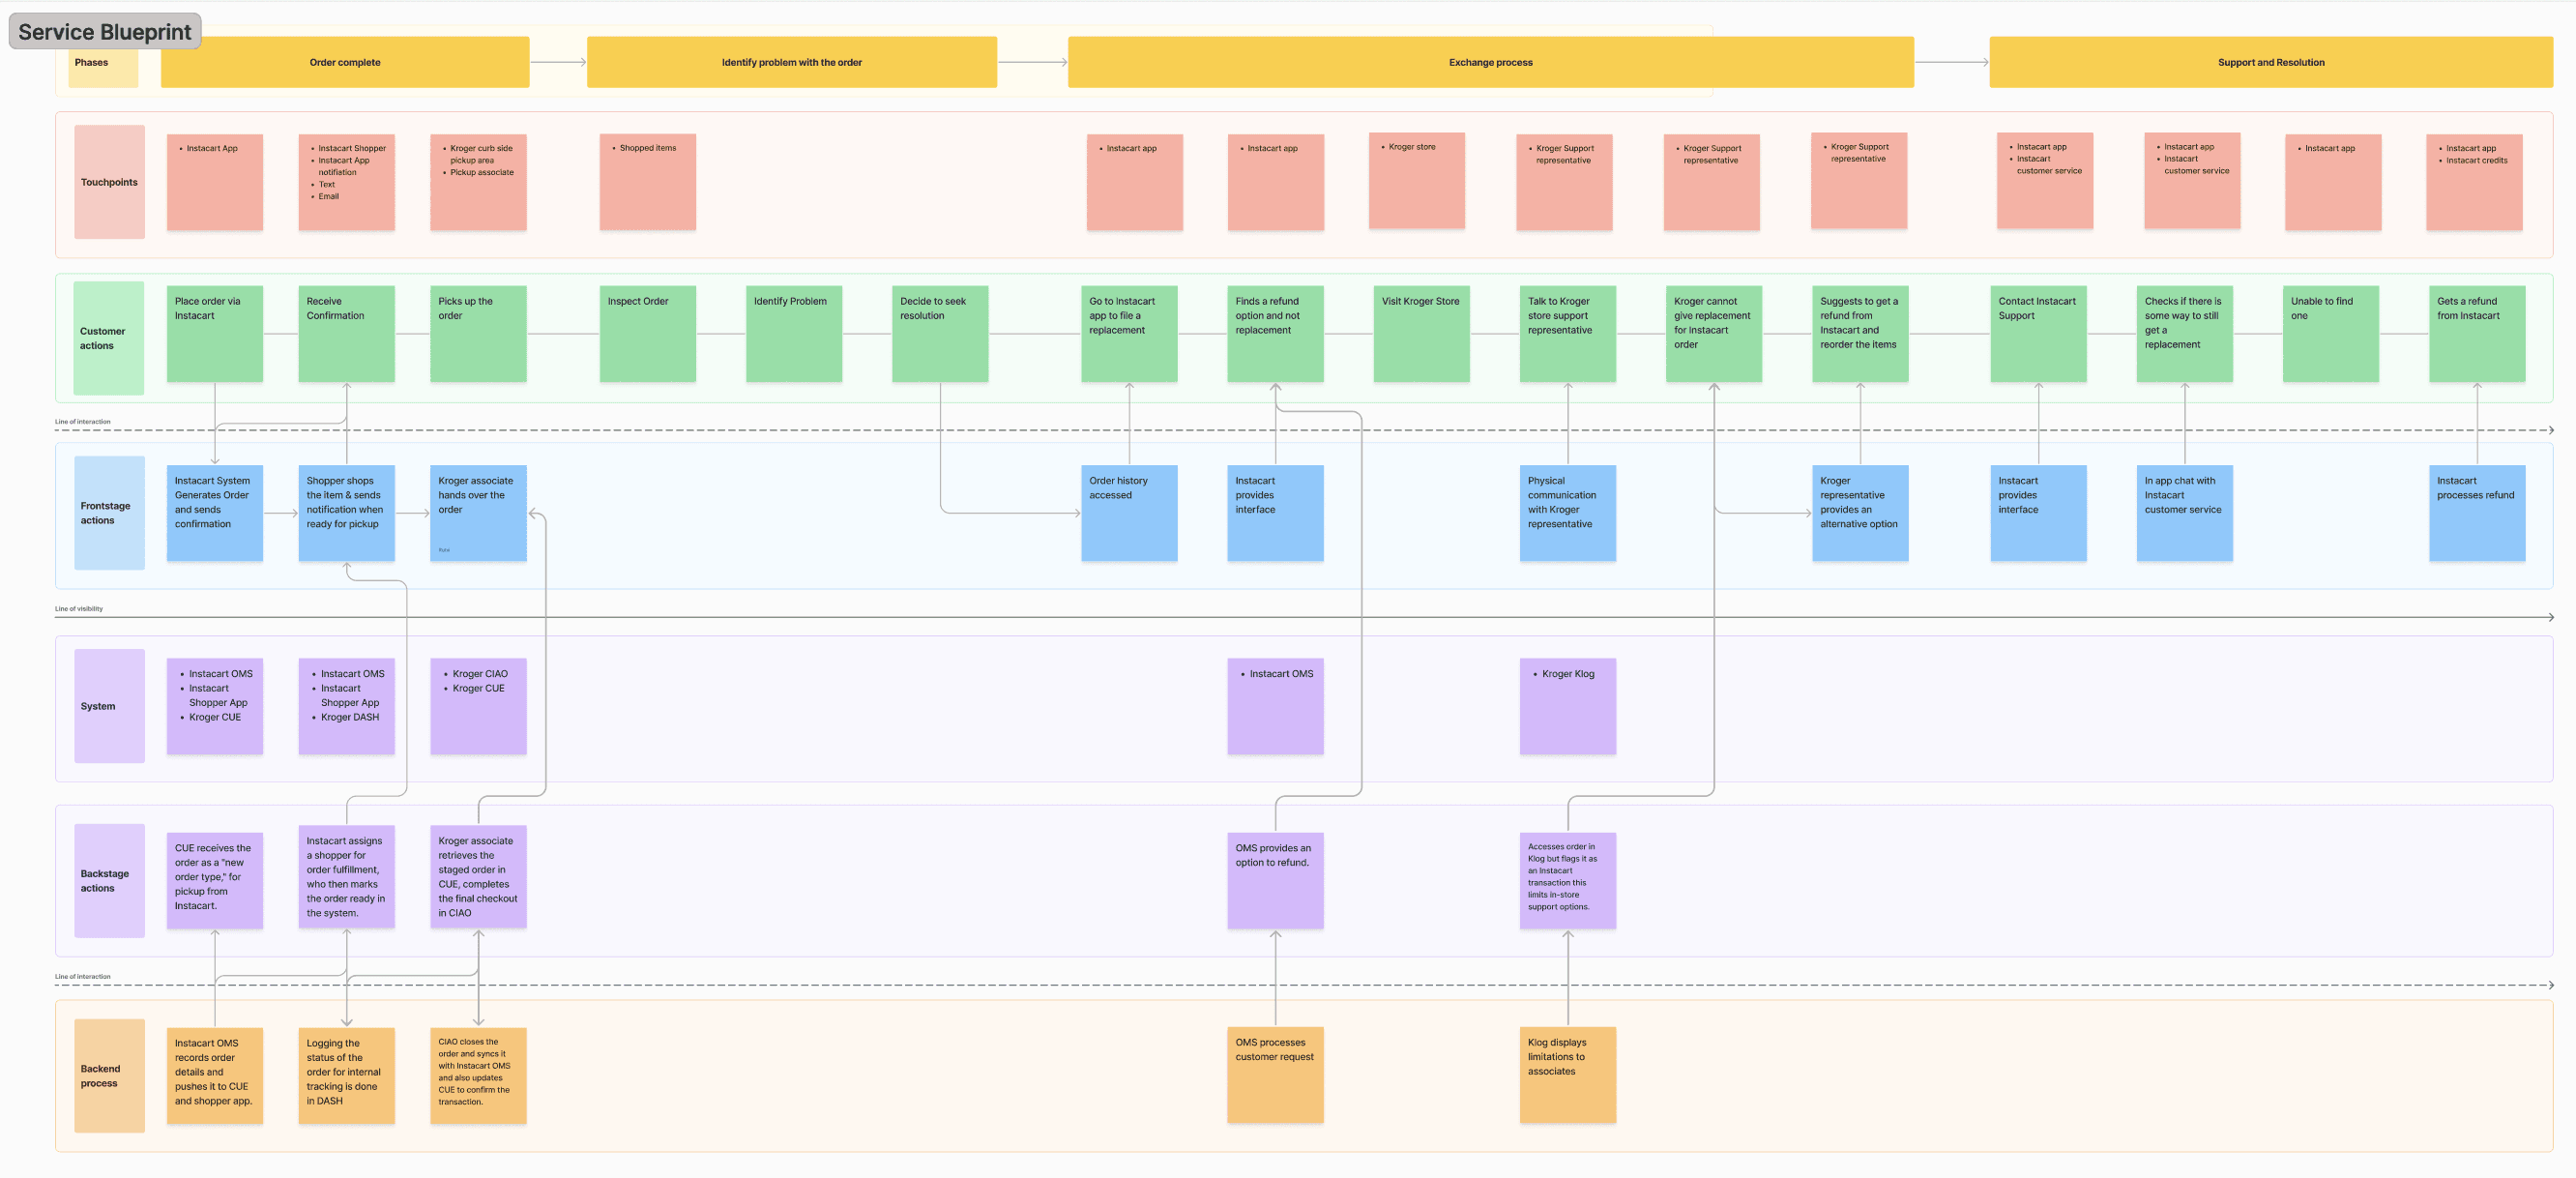This screenshot has width=2576, height=1178.
Task: Click the Service Blueprint title label
Action: point(104,32)
